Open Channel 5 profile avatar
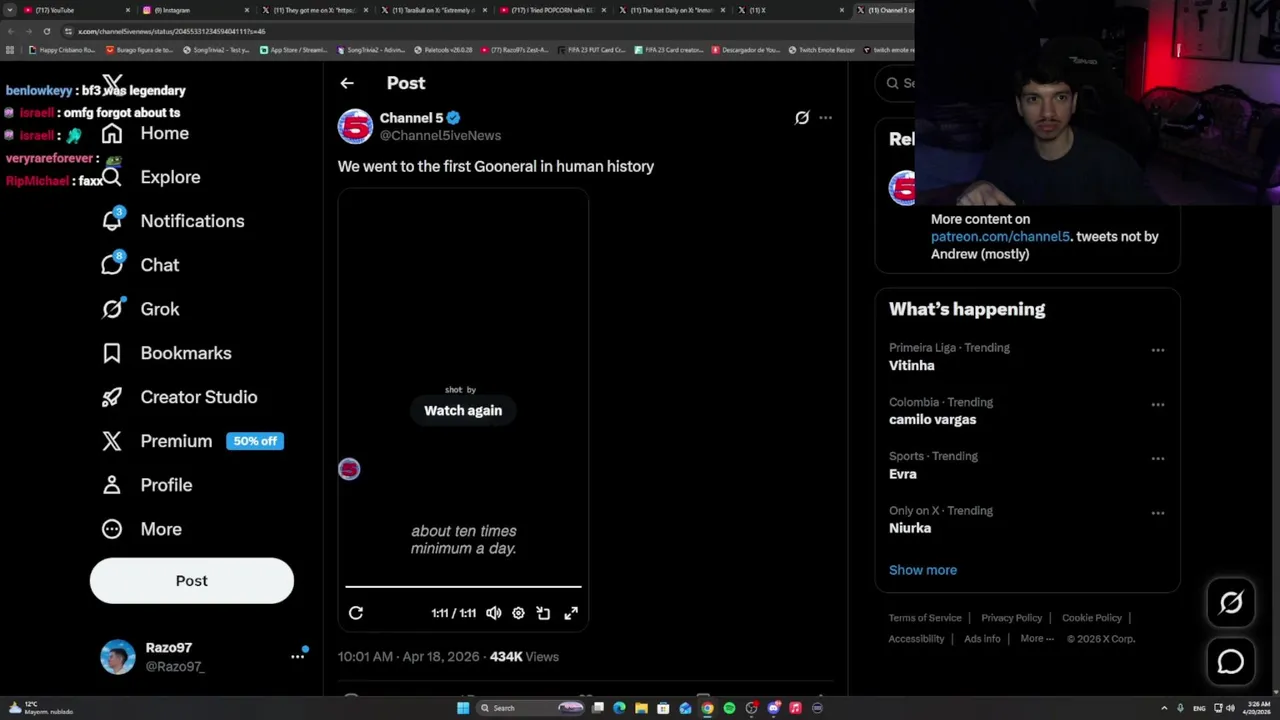The image size is (1280, 720). coord(355,126)
